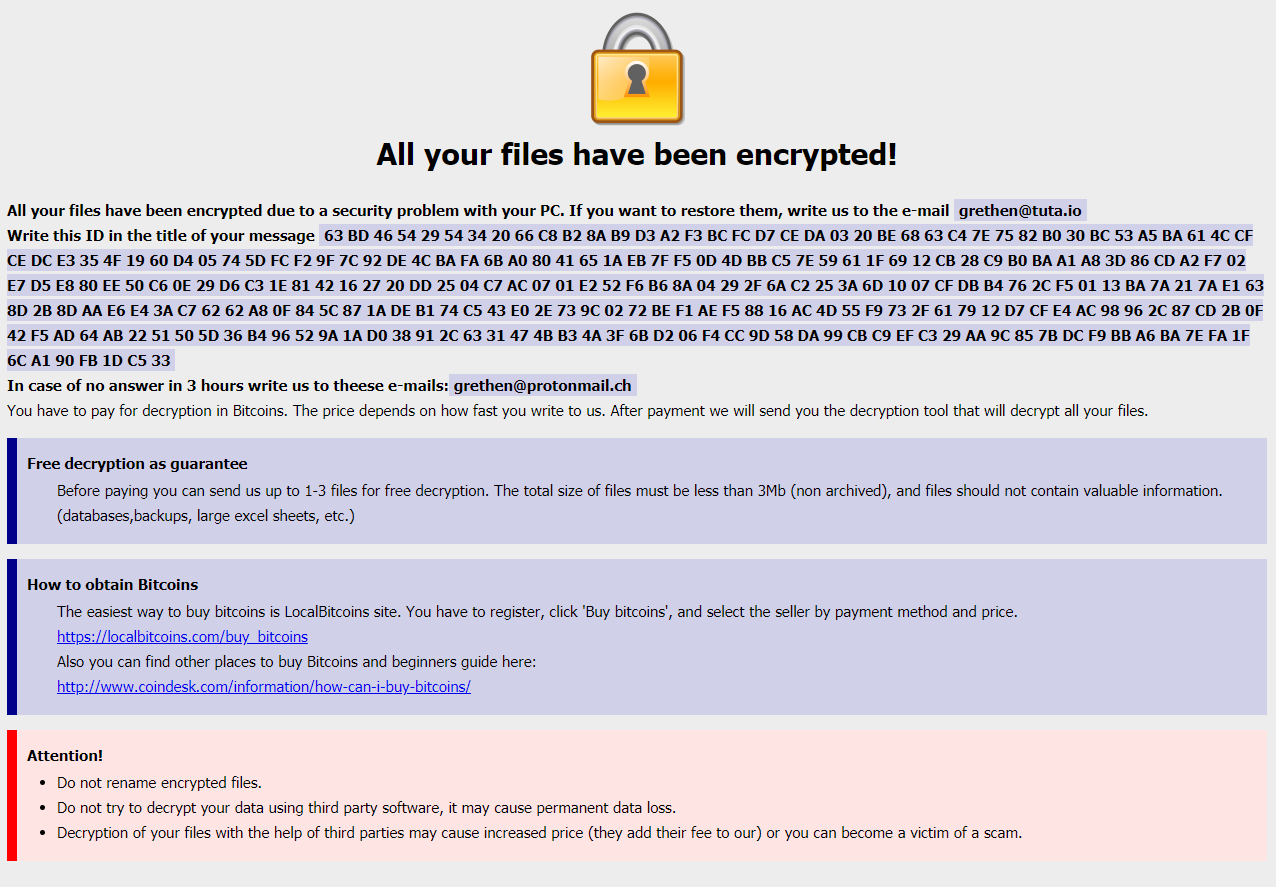Click the '(databases,backups, large excel sheets, etc.)' text

(206, 516)
